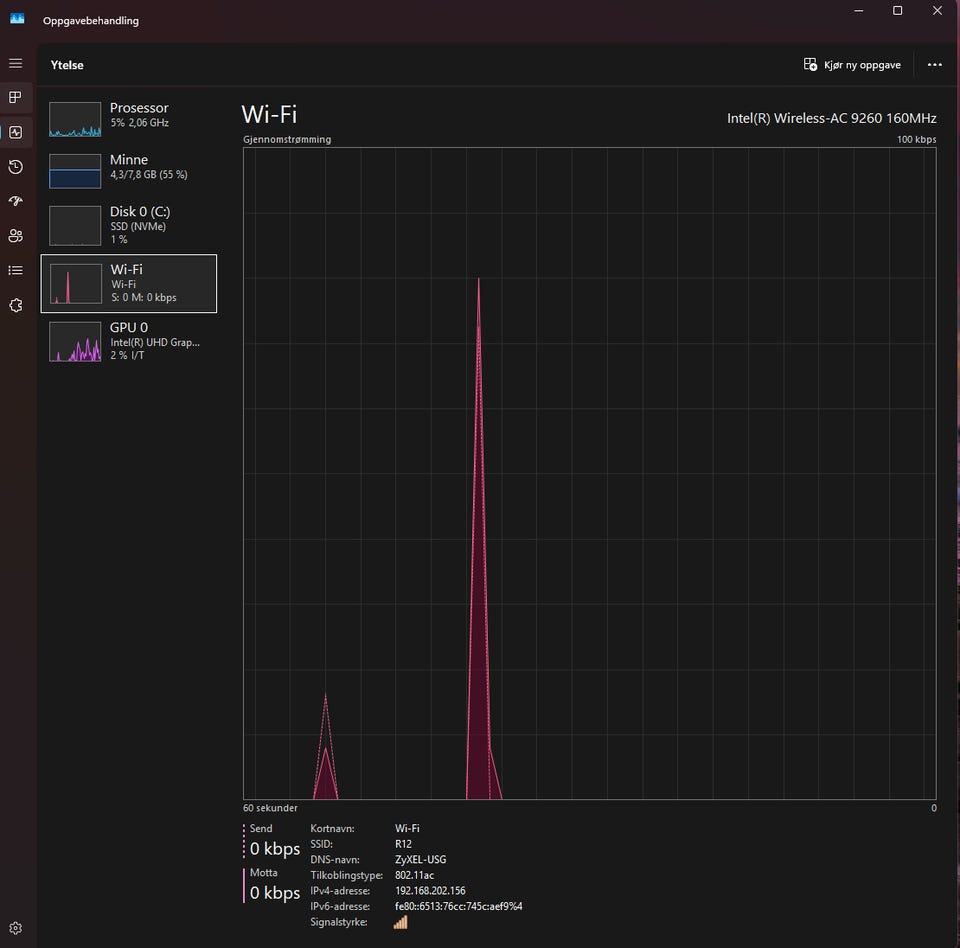This screenshot has height=948, width=960.
Task: Open the Details list page icon
Action: [x=16, y=270]
